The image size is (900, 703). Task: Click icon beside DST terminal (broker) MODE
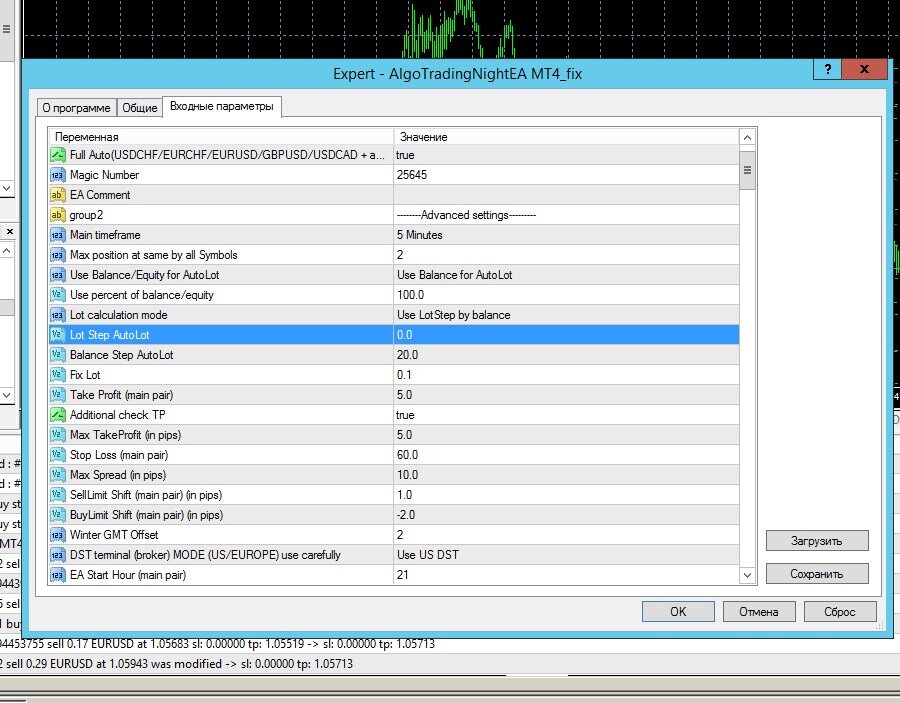coord(57,555)
